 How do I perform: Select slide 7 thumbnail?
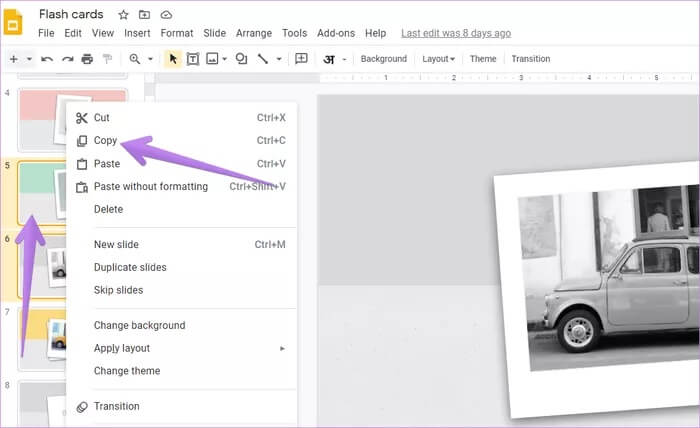click(x=42, y=339)
